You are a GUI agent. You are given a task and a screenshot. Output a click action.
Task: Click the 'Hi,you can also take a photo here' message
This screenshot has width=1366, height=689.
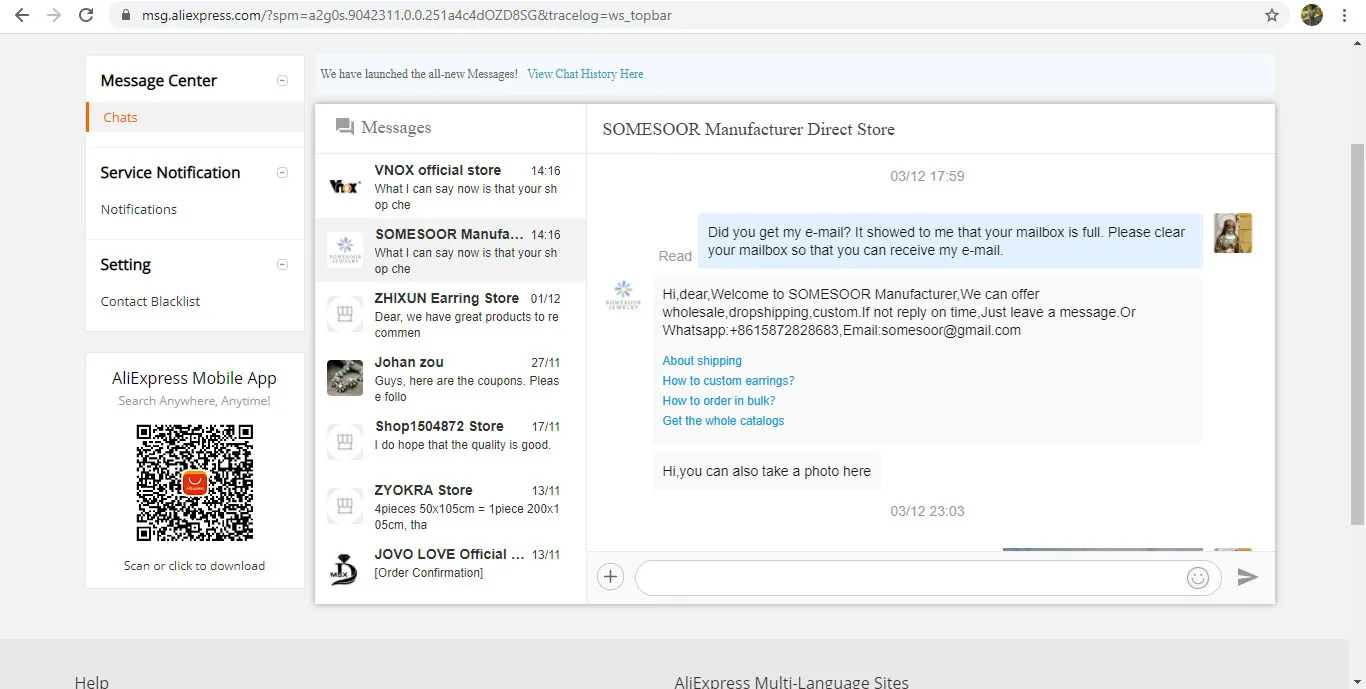(x=767, y=471)
